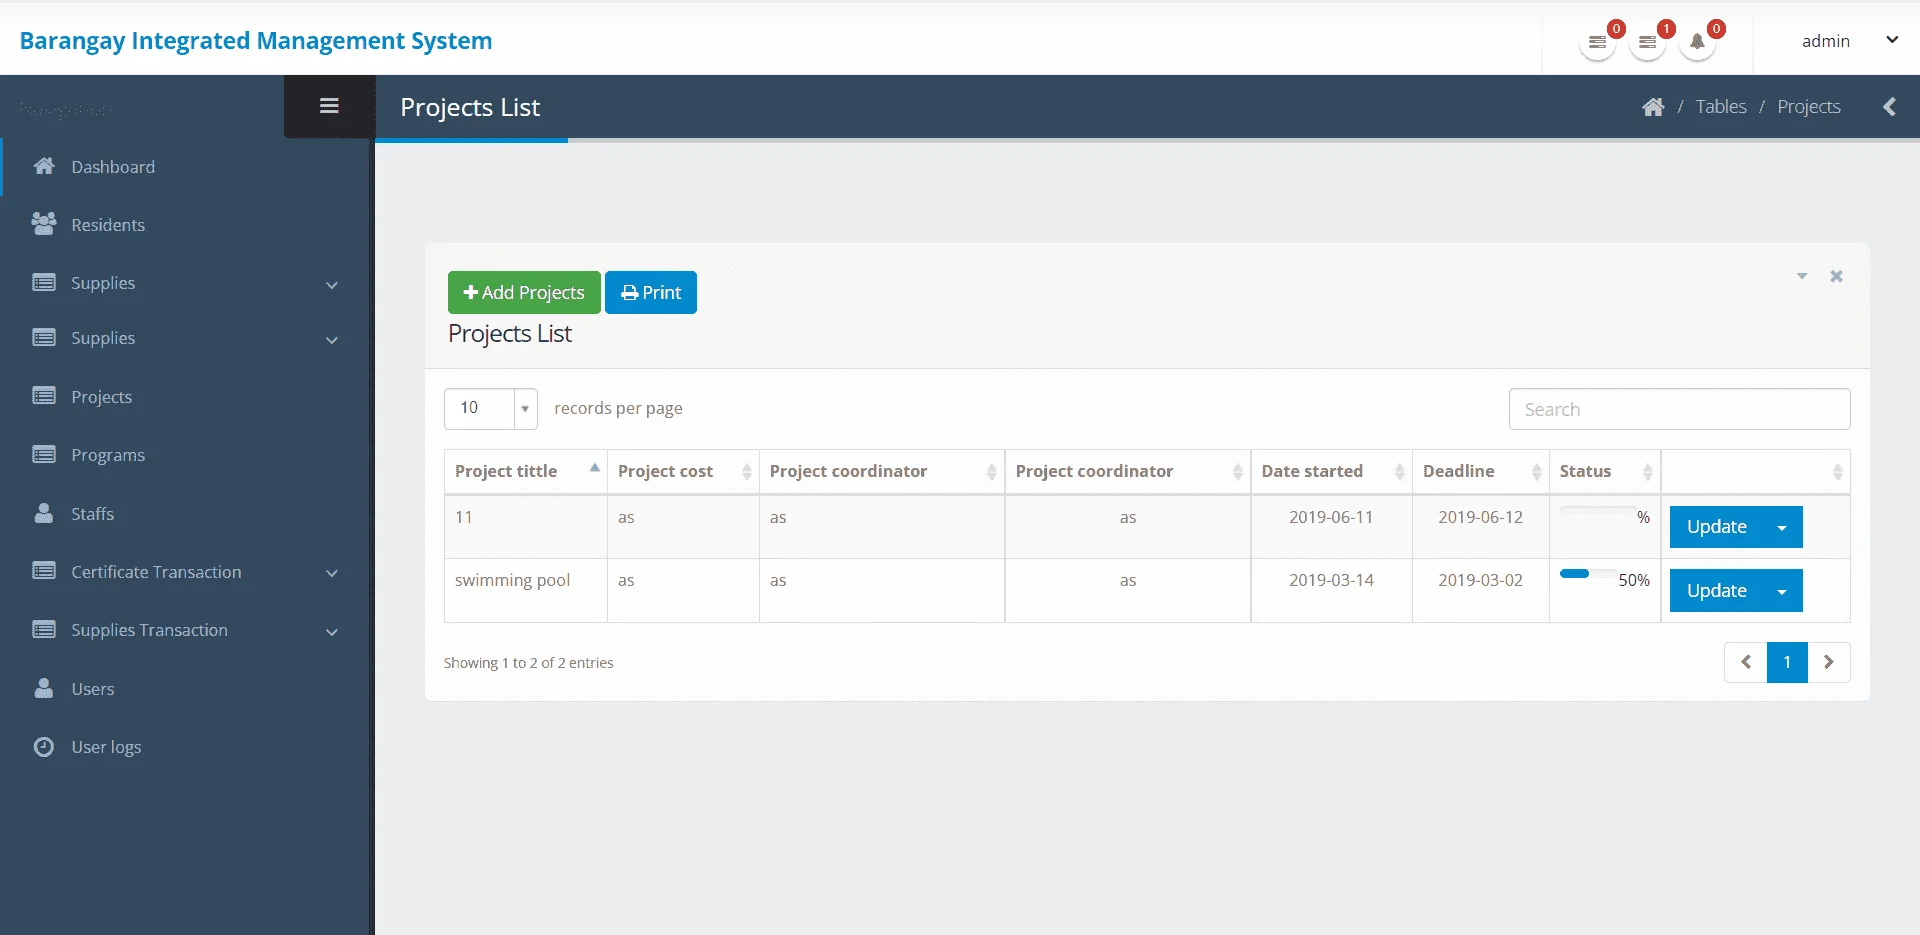Open the first messages icon with 0 badge
Image resolution: width=1920 pixels, height=935 pixels.
tap(1597, 42)
